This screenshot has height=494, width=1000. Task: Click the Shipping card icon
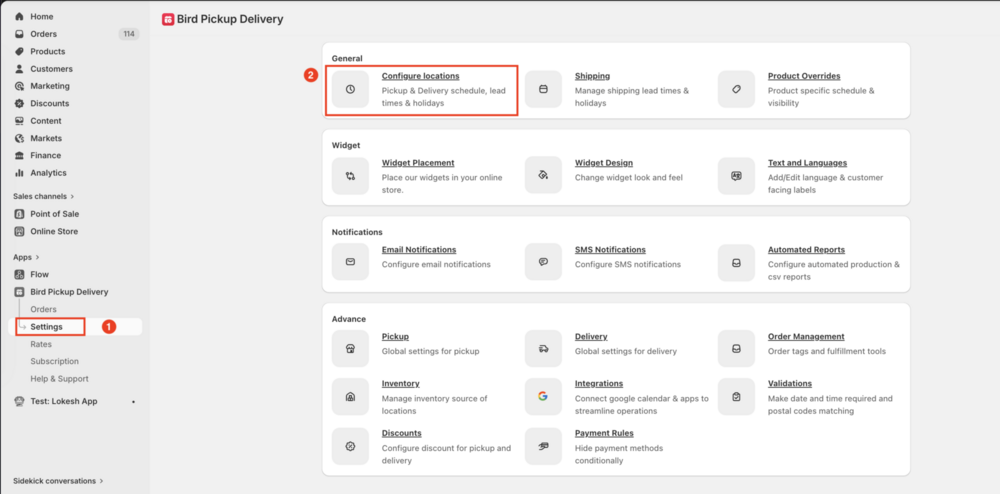coord(543,89)
